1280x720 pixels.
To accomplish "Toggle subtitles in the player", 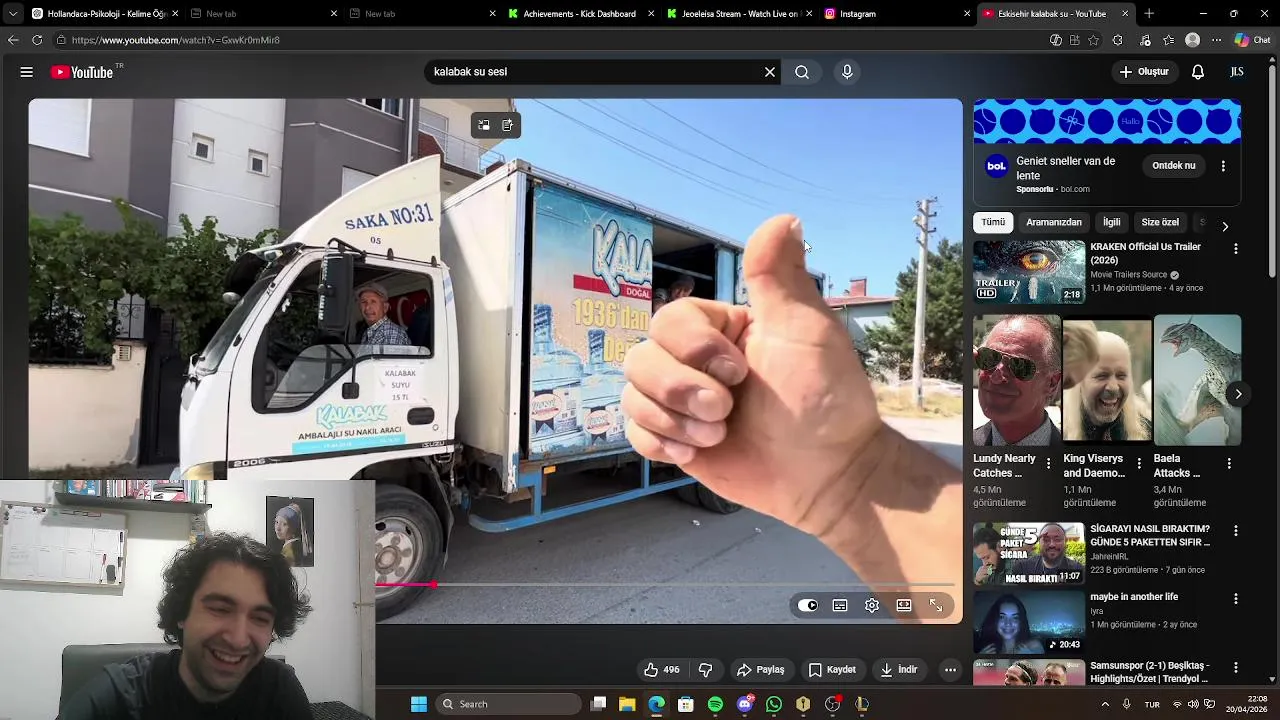I will (x=840, y=605).
